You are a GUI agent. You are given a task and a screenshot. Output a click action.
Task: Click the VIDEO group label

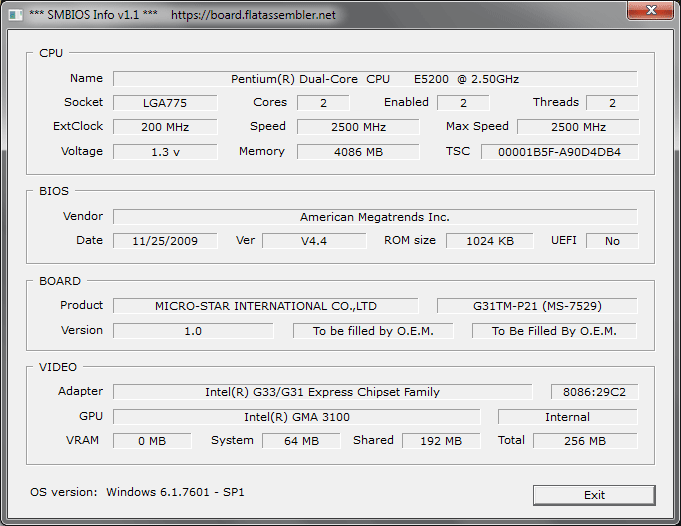click(x=58, y=367)
